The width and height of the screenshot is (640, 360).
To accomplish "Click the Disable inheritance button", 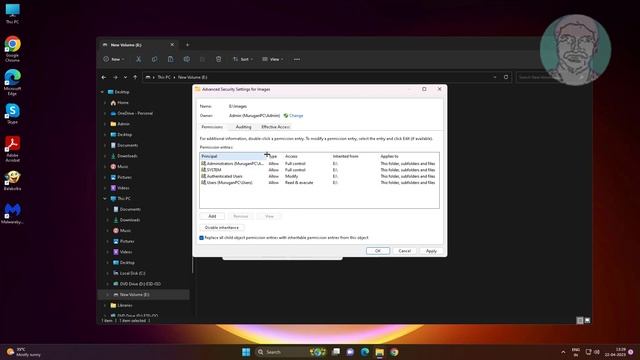I will [x=222, y=227].
